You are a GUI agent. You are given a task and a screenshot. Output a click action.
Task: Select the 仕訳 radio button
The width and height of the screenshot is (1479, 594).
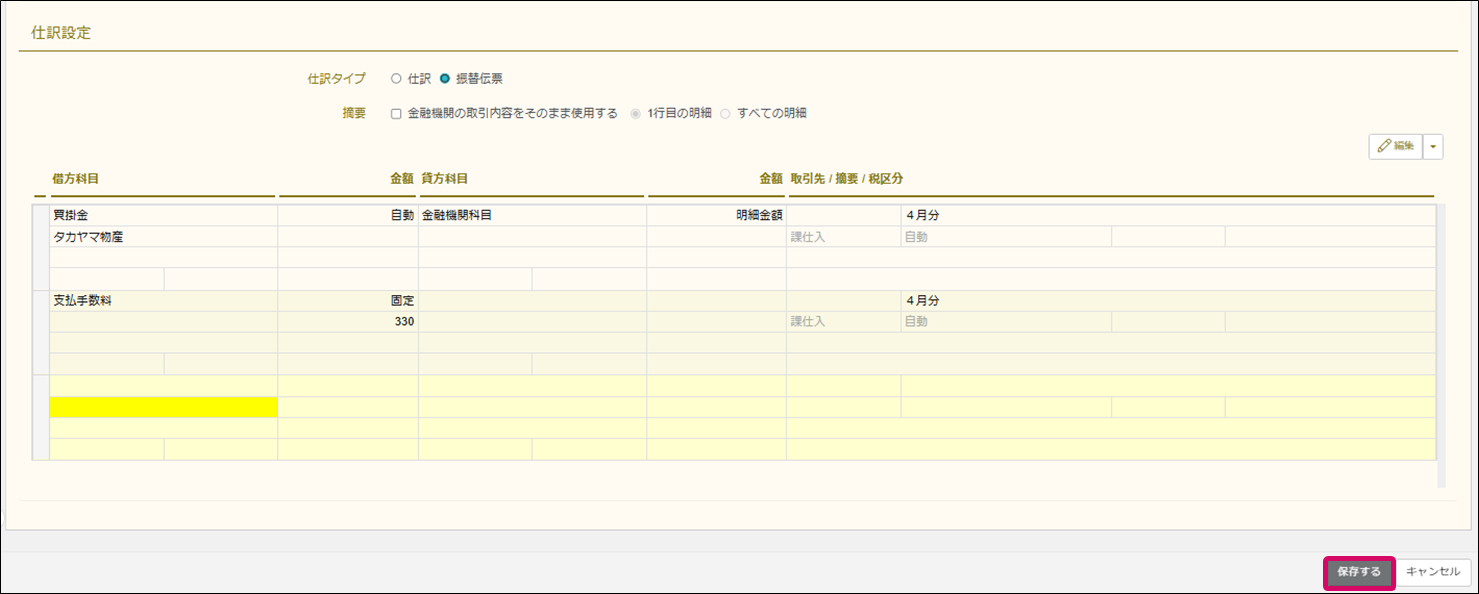pos(396,78)
